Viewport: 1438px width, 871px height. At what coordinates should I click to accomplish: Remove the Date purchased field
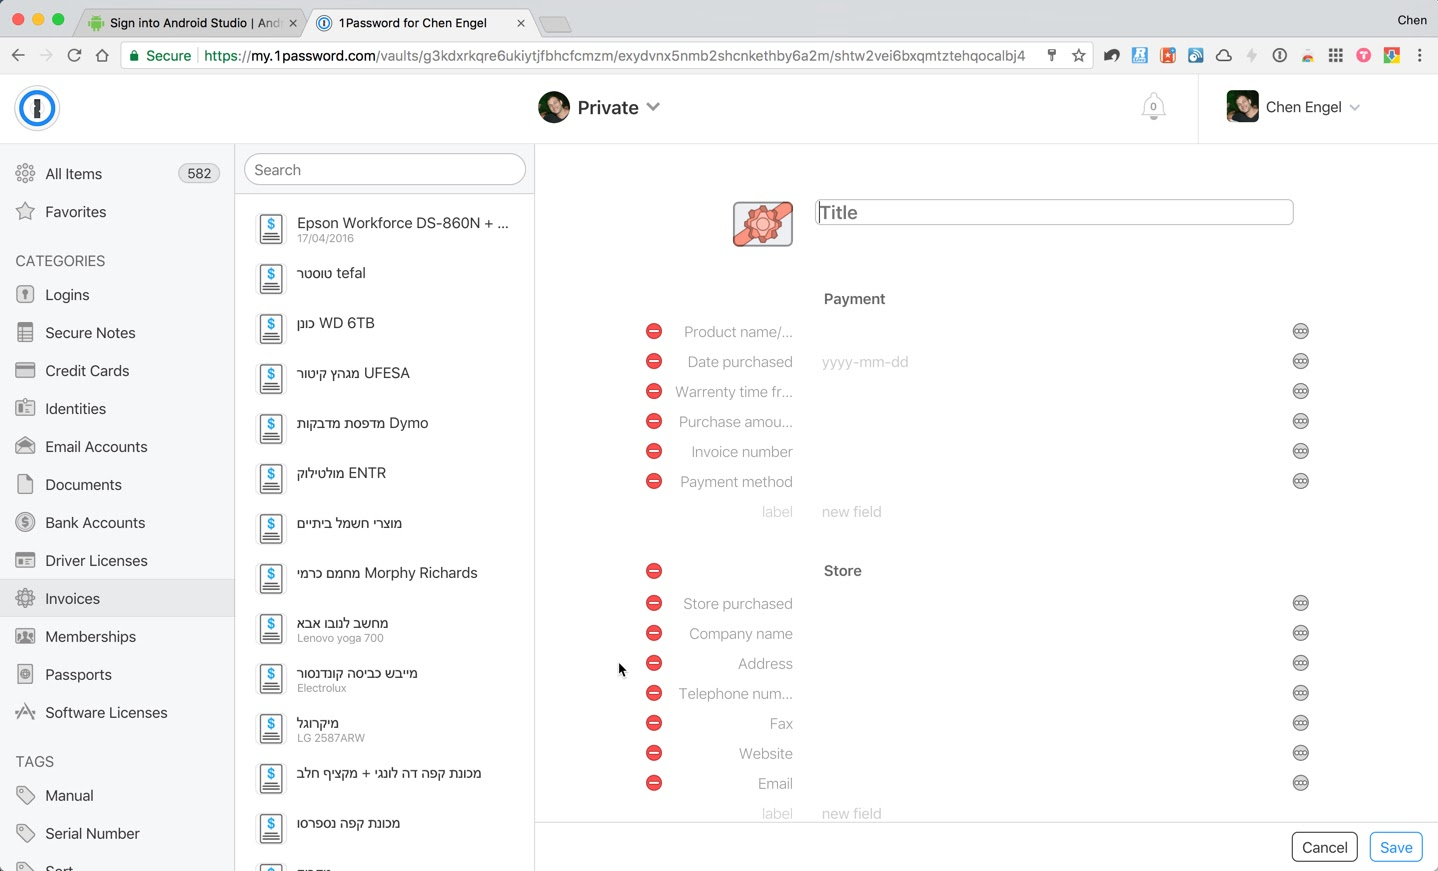pos(654,361)
